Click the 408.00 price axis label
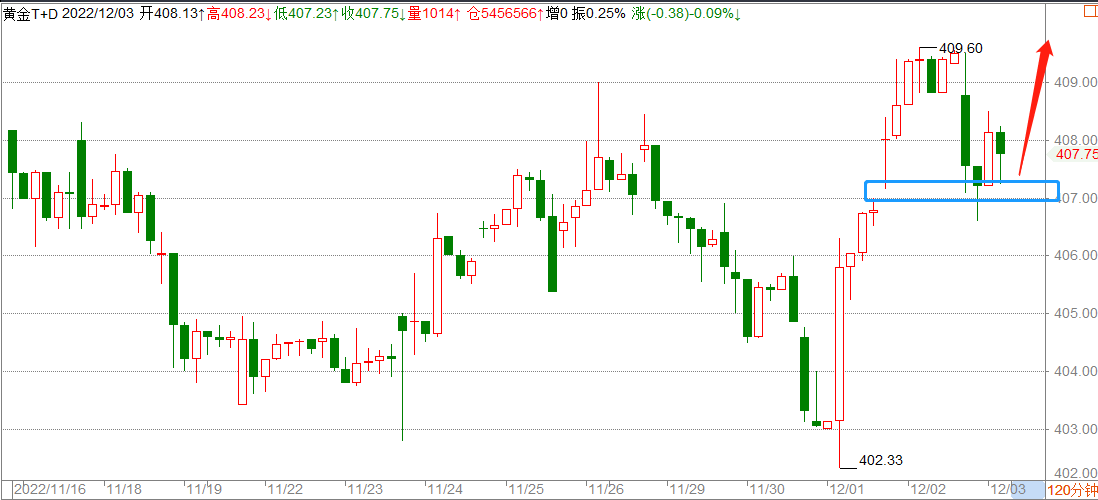The image size is (1098, 500). pos(1076,140)
